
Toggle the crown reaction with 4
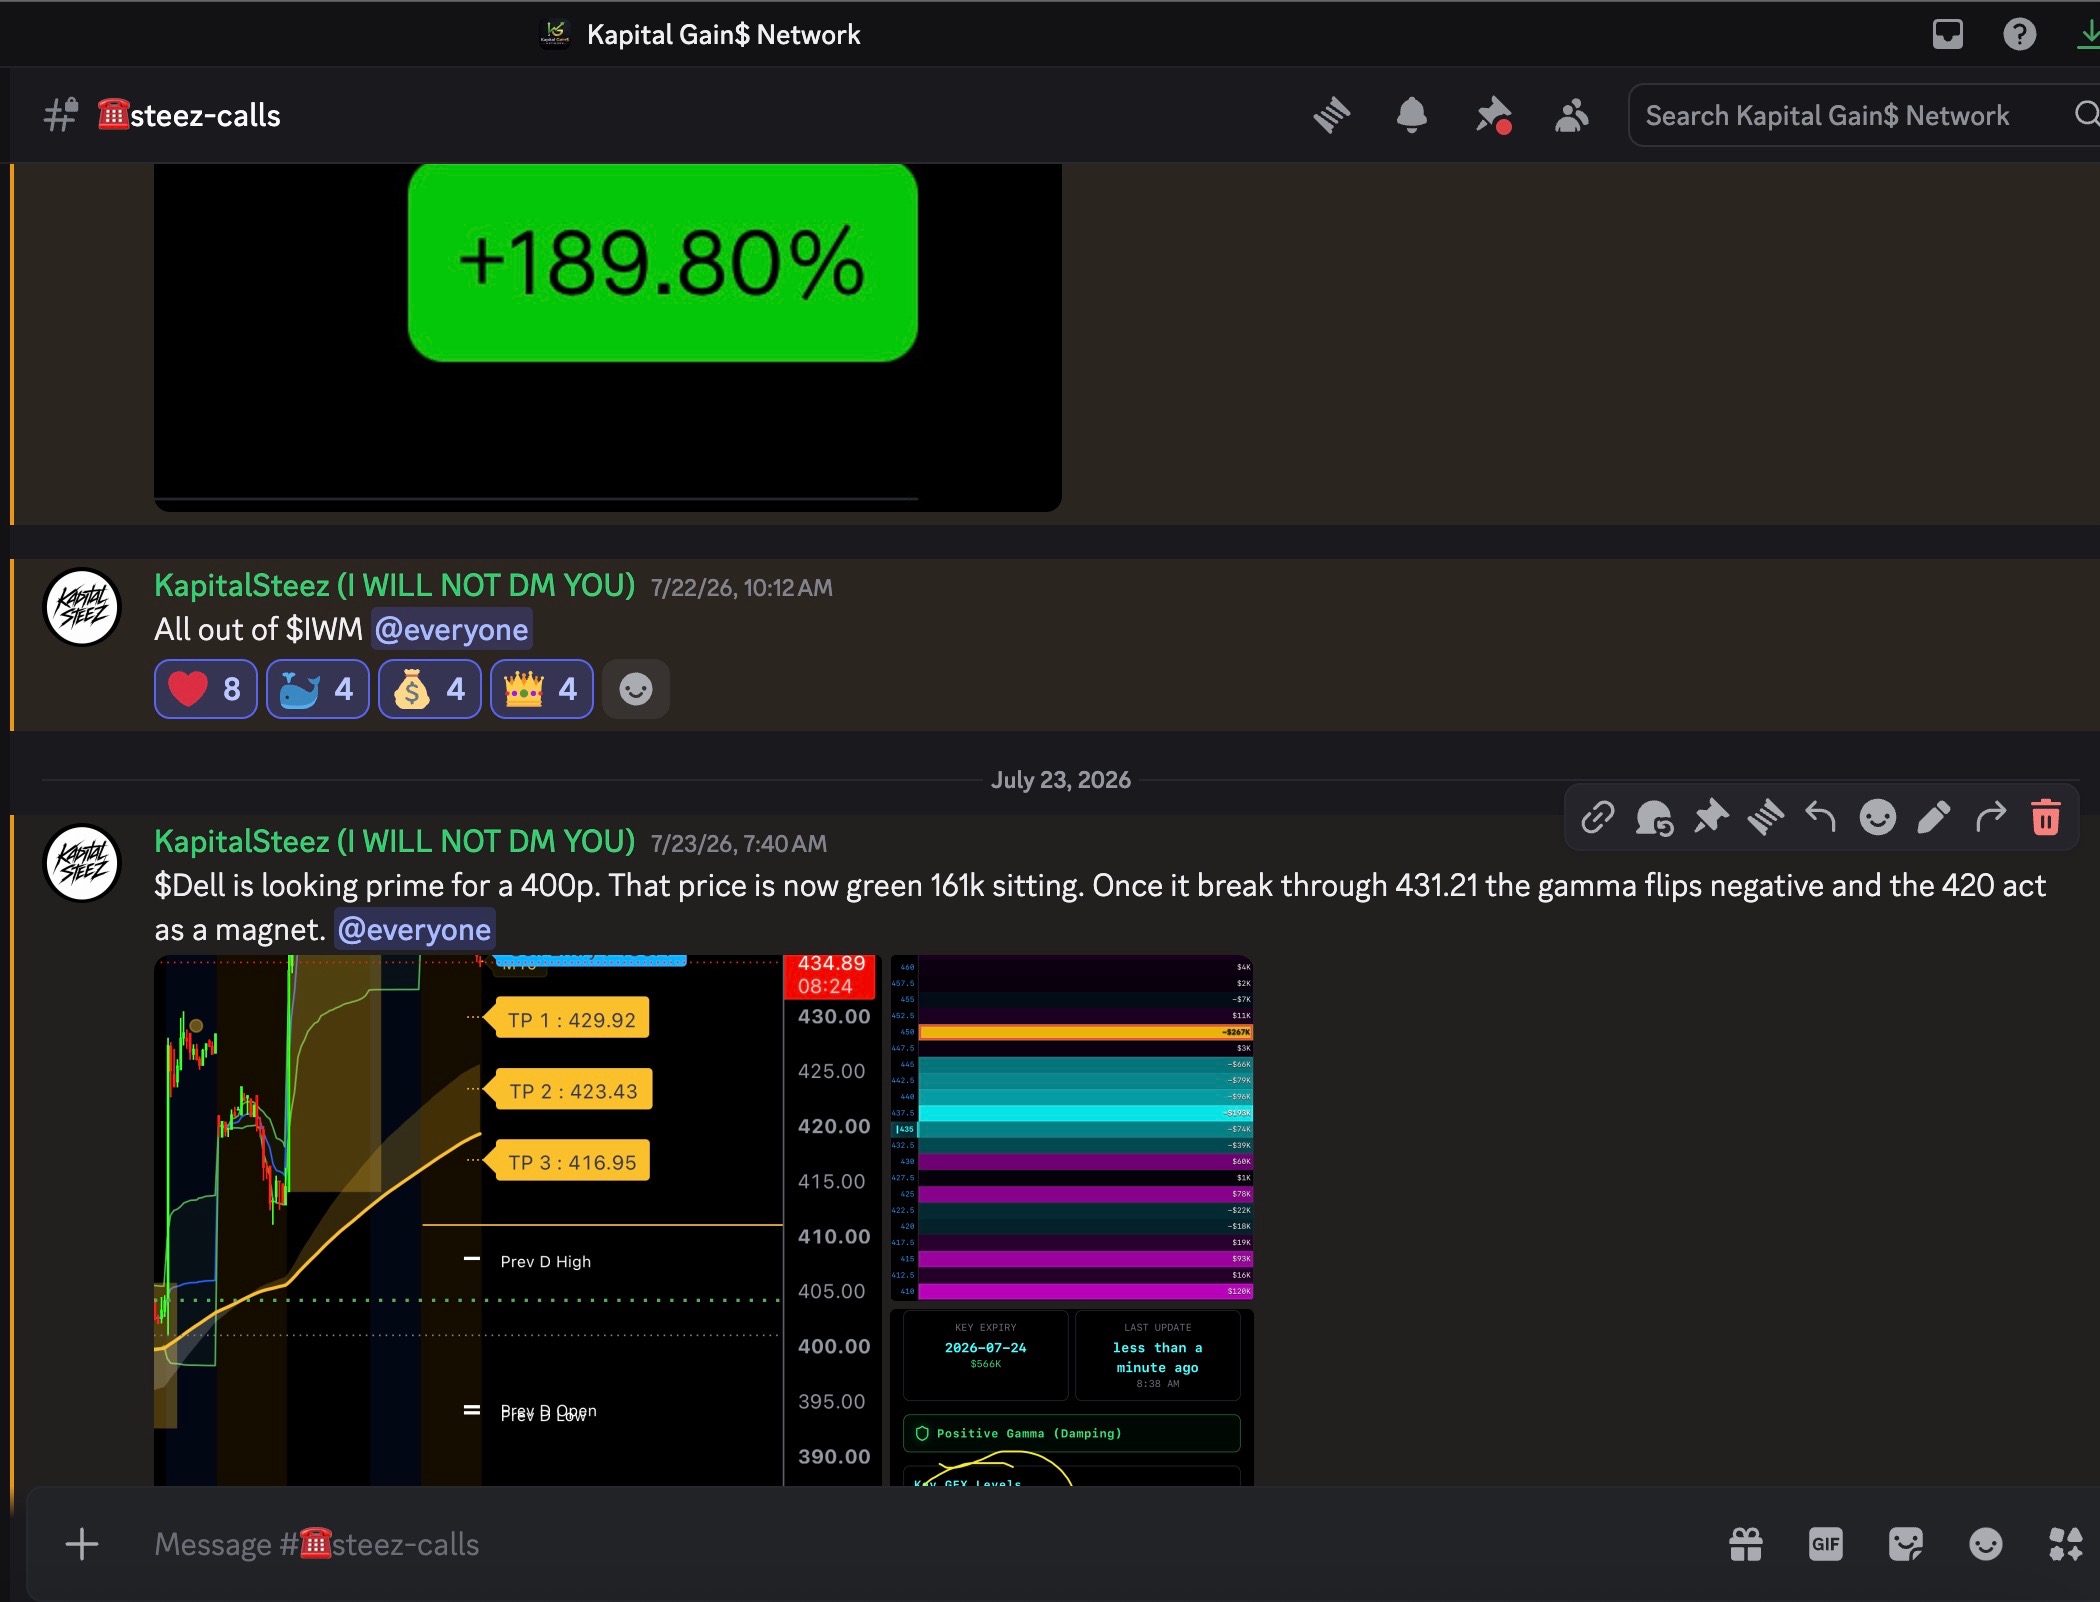pos(541,689)
